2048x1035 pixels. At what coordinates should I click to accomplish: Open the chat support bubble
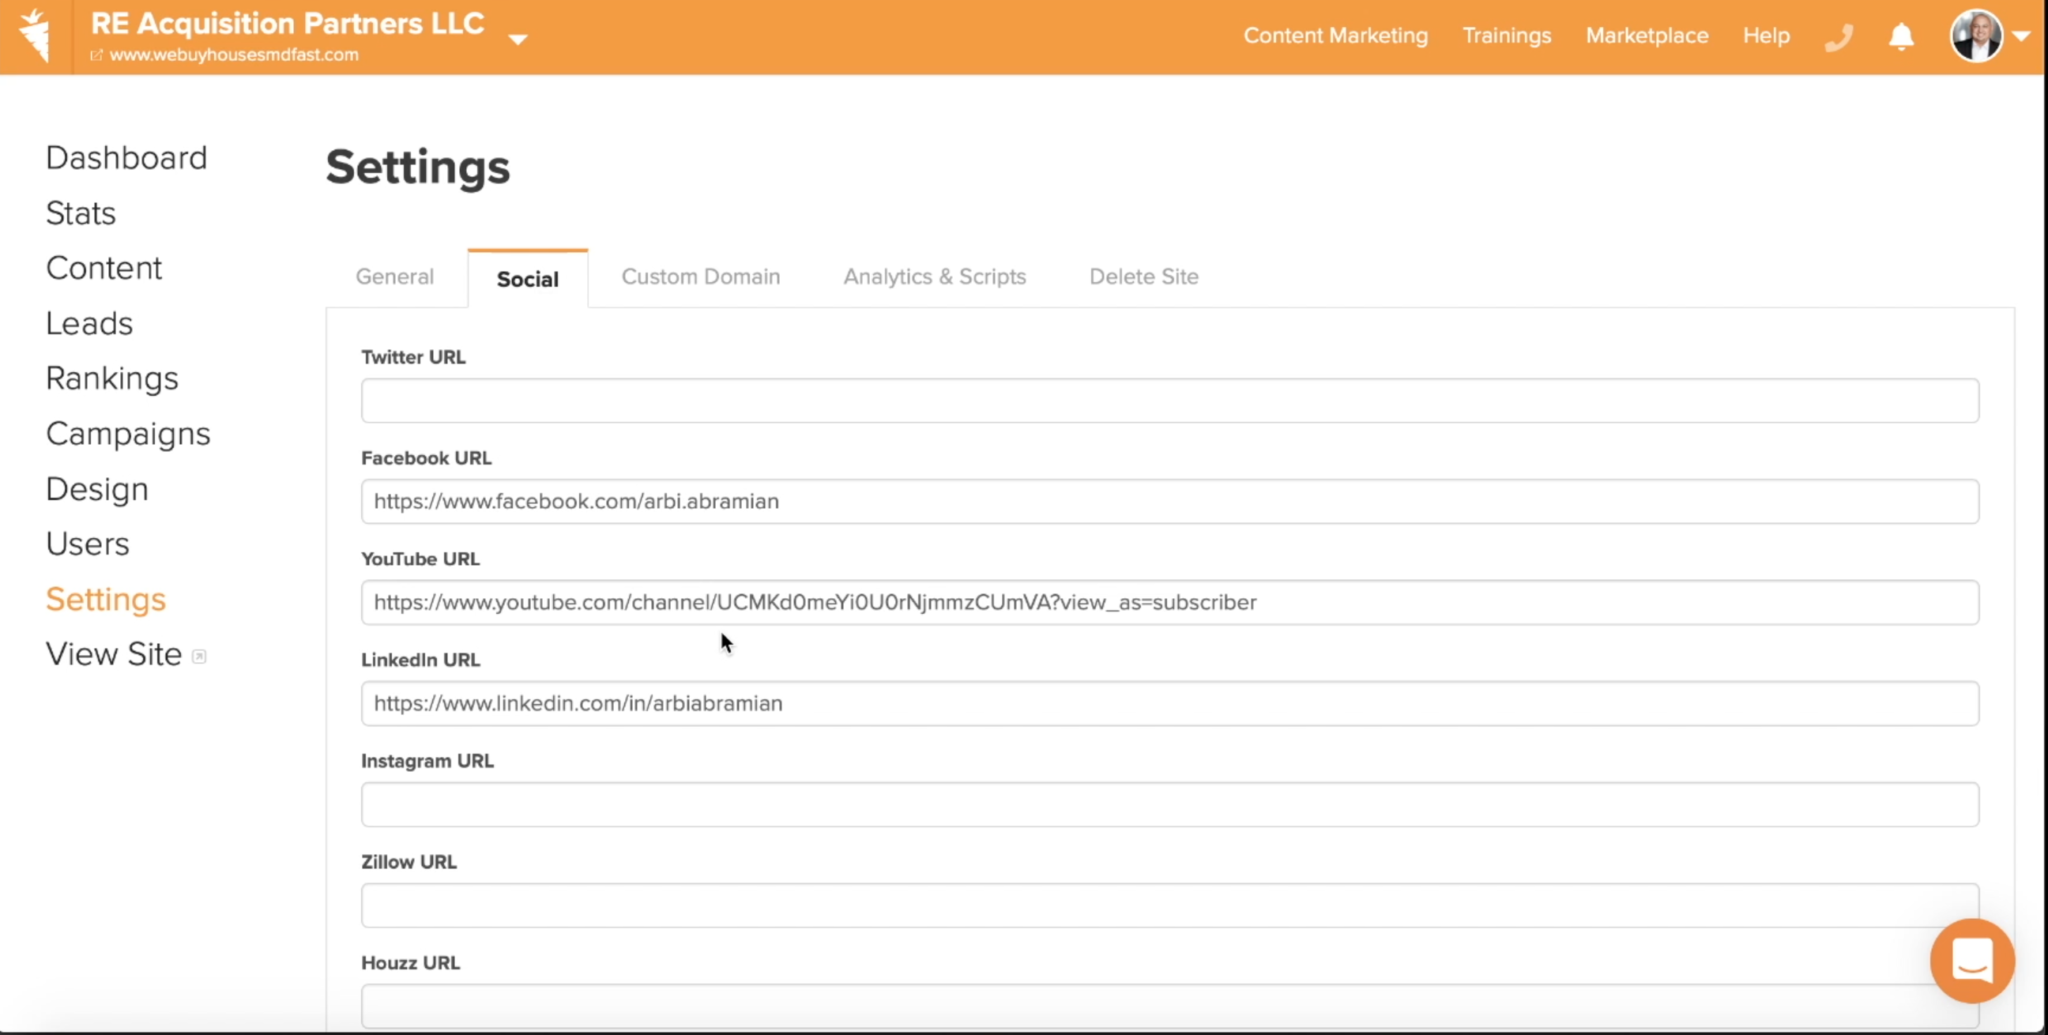click(x=1972, y=960)
